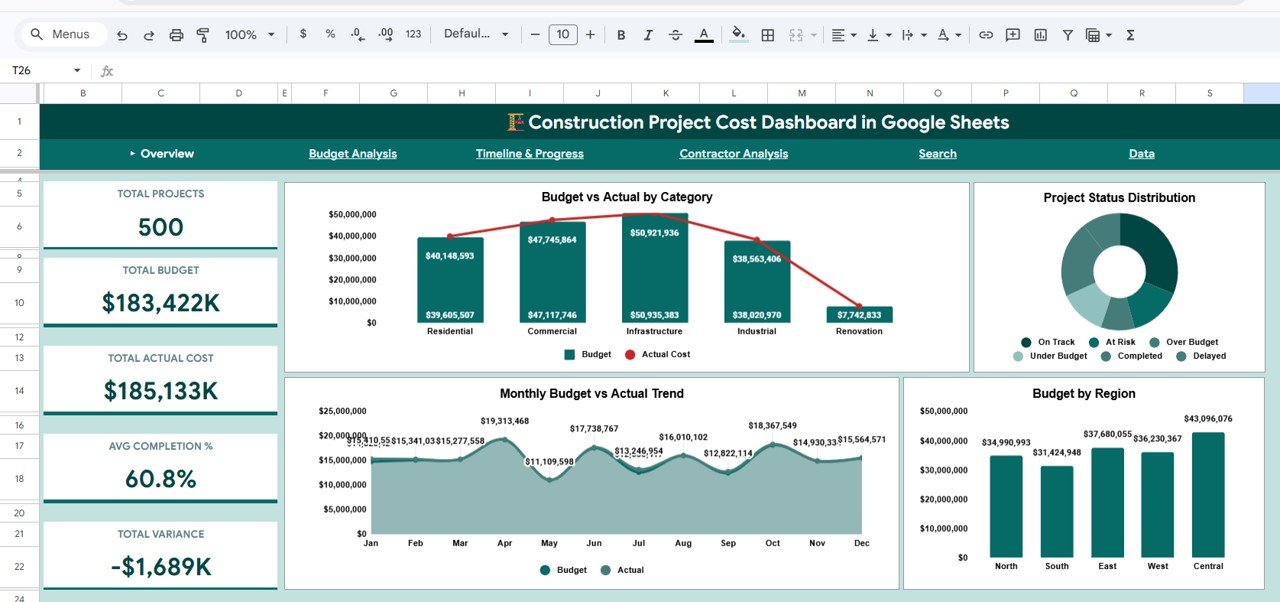
Task: Toggle italic formatting
Action: [x=648, y=34]
